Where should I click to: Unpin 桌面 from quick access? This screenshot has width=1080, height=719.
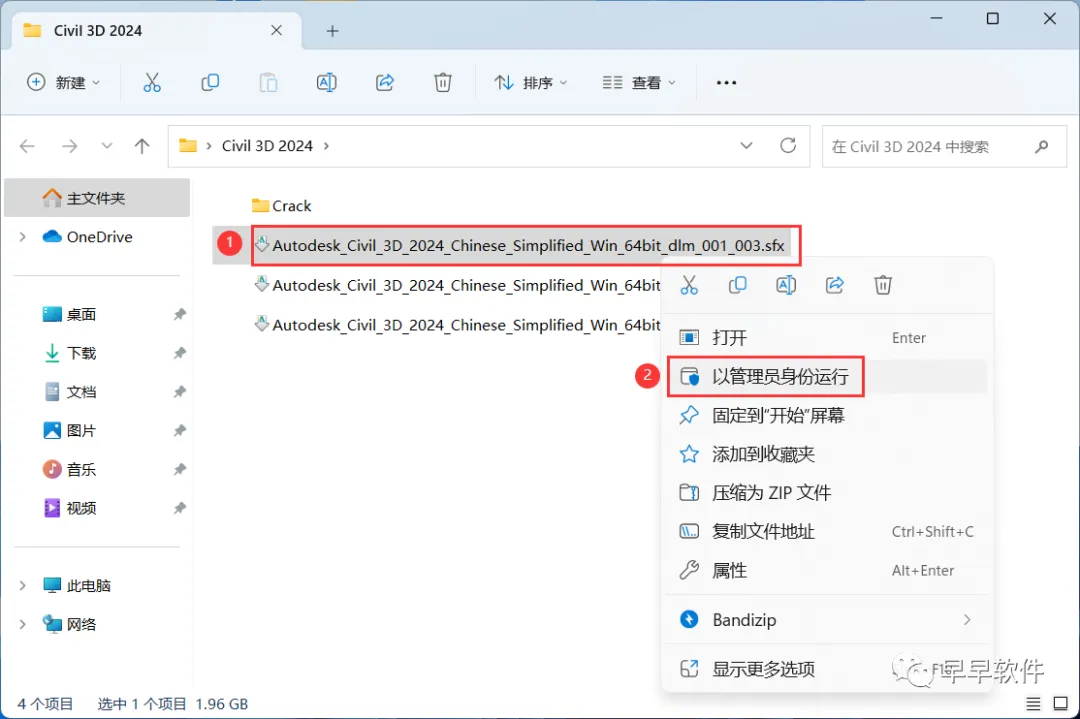click(x=180, y=314)
